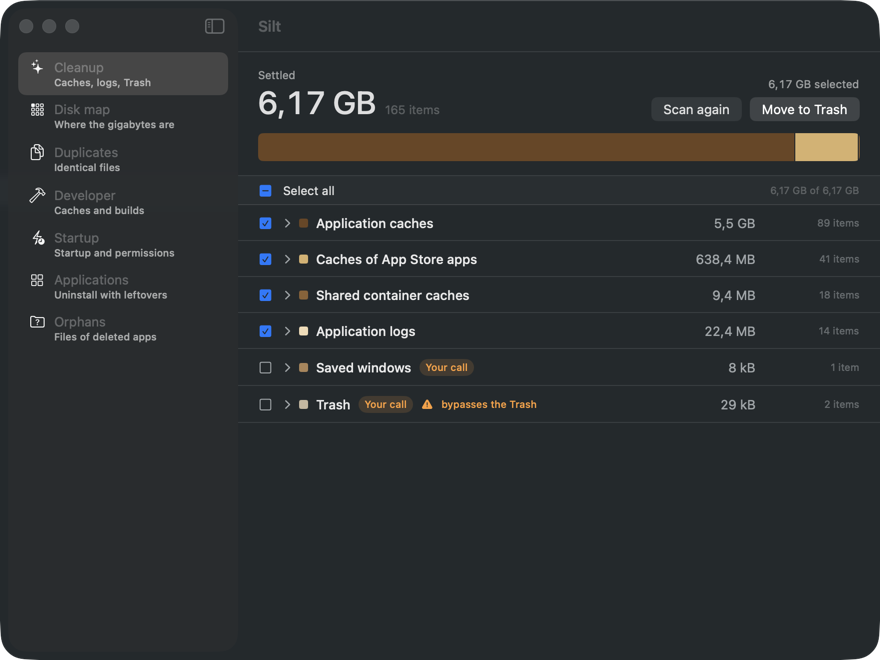The image size is (880, 660).
Task: Click the Silt window title
Action: 269,26
